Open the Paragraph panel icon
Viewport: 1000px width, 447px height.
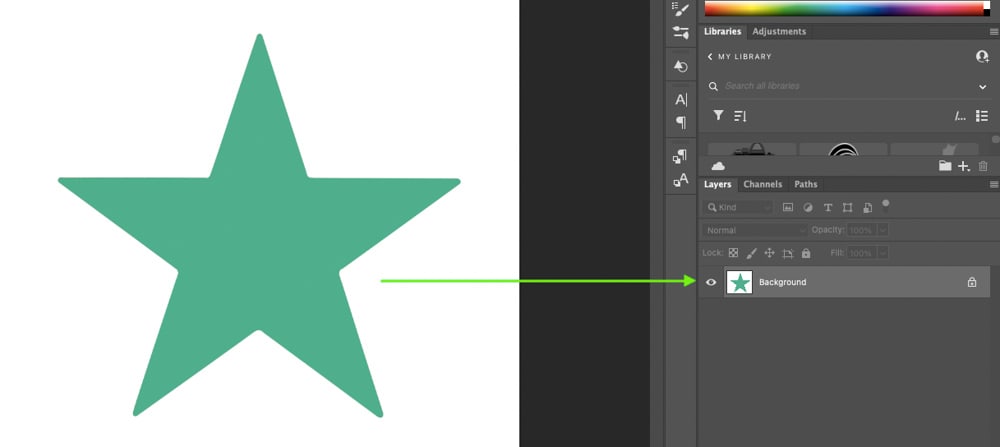(x=681, y=123)
